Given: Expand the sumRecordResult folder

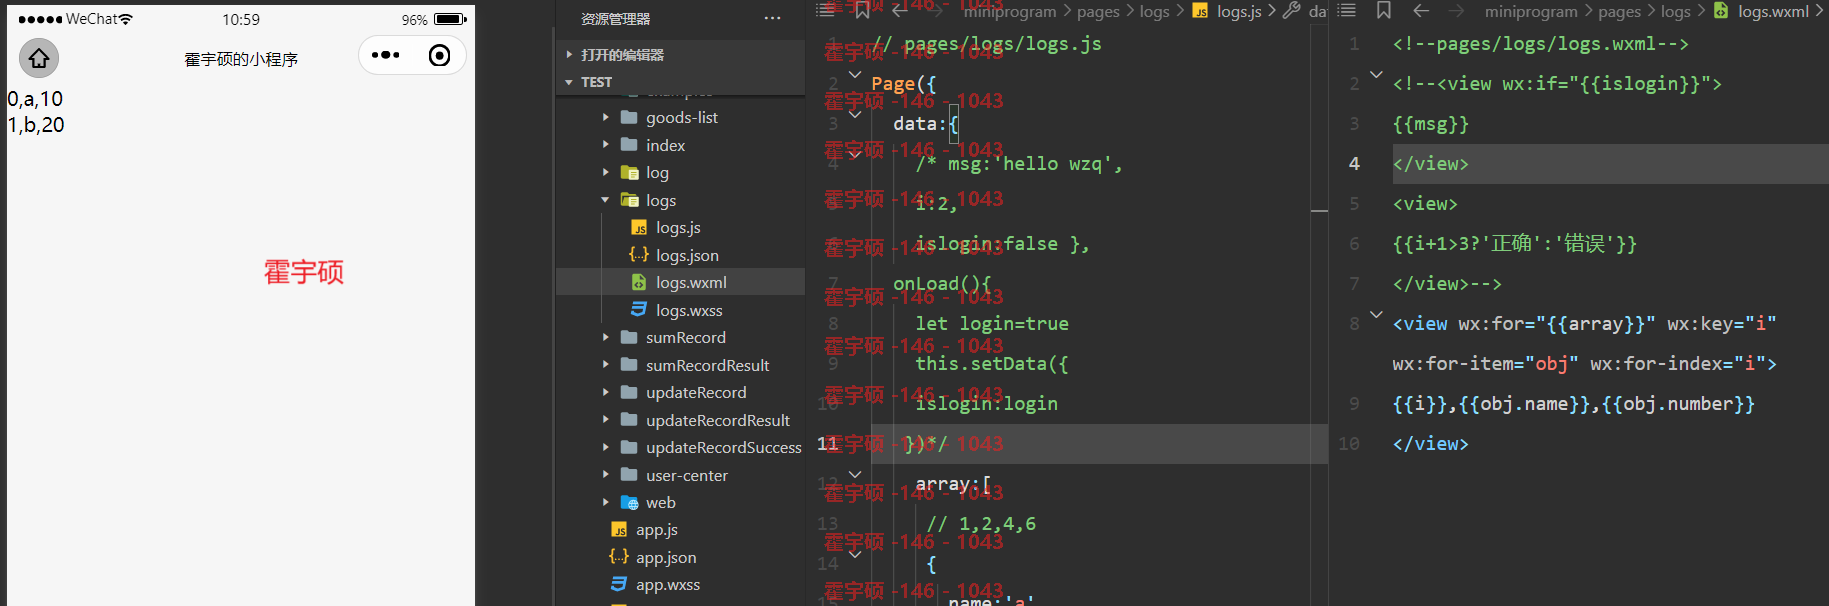Looking at the screenshot, I should (605, 365).
